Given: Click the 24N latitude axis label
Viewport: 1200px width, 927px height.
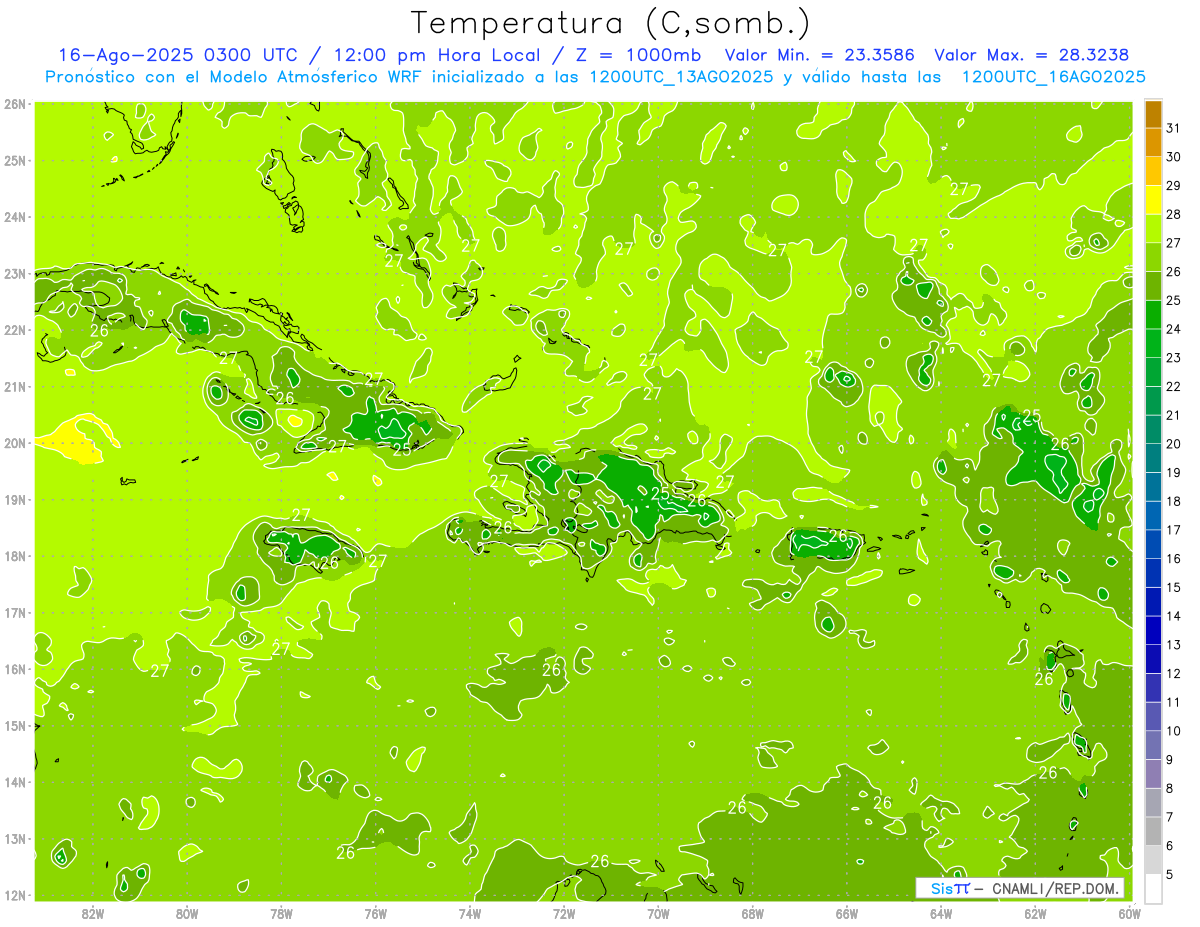Looking at the screenshot, I should click(x=15, y=217).
